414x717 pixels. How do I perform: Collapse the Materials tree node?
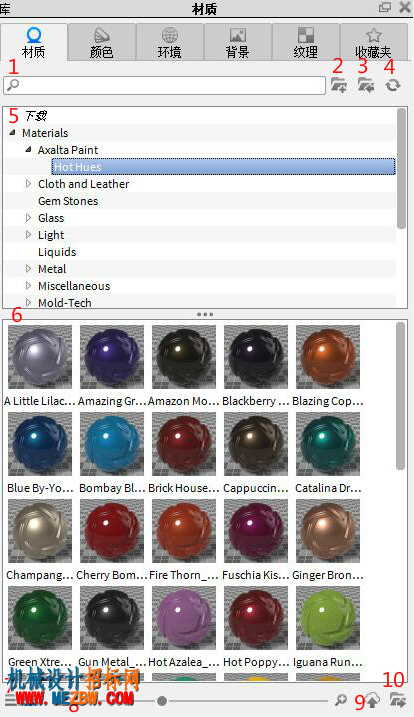13,133
